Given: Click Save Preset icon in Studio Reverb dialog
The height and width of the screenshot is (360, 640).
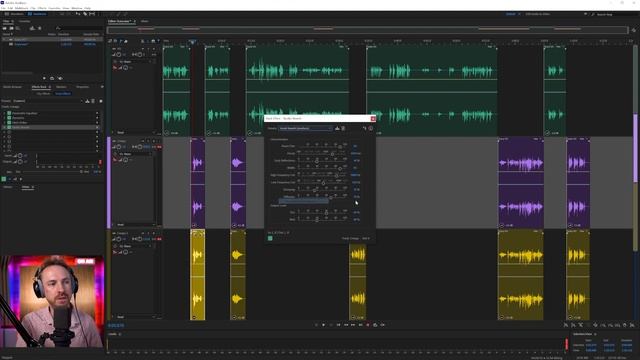Looking at the screenshot, I should (337, 128).
